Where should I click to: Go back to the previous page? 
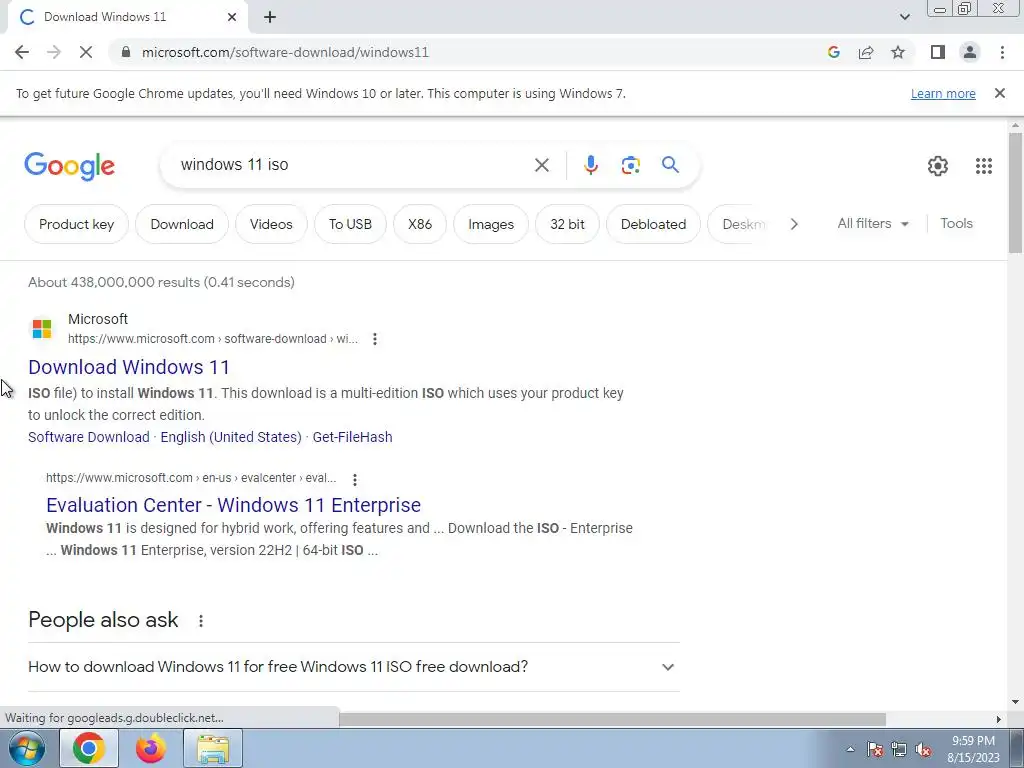22,52
